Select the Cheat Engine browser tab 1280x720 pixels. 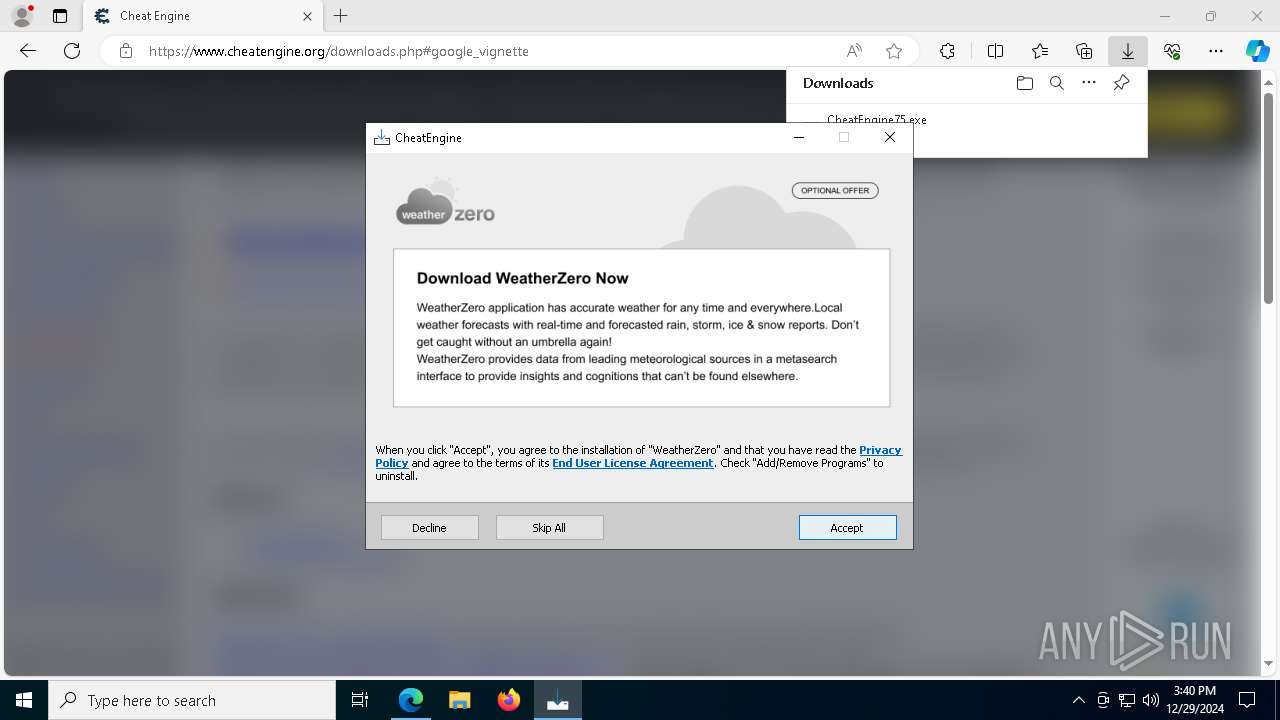pyautogui.click(x=203, y=16)
